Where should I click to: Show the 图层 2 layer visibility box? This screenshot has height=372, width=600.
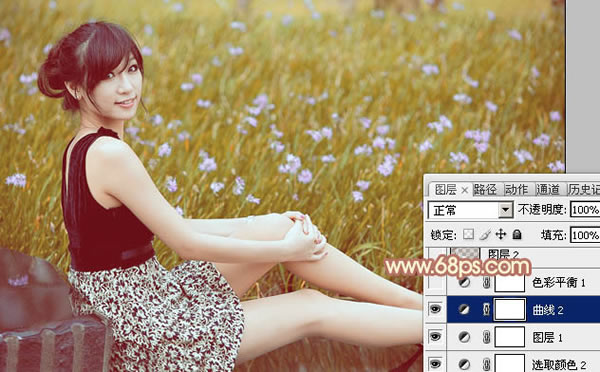(435, 254)
